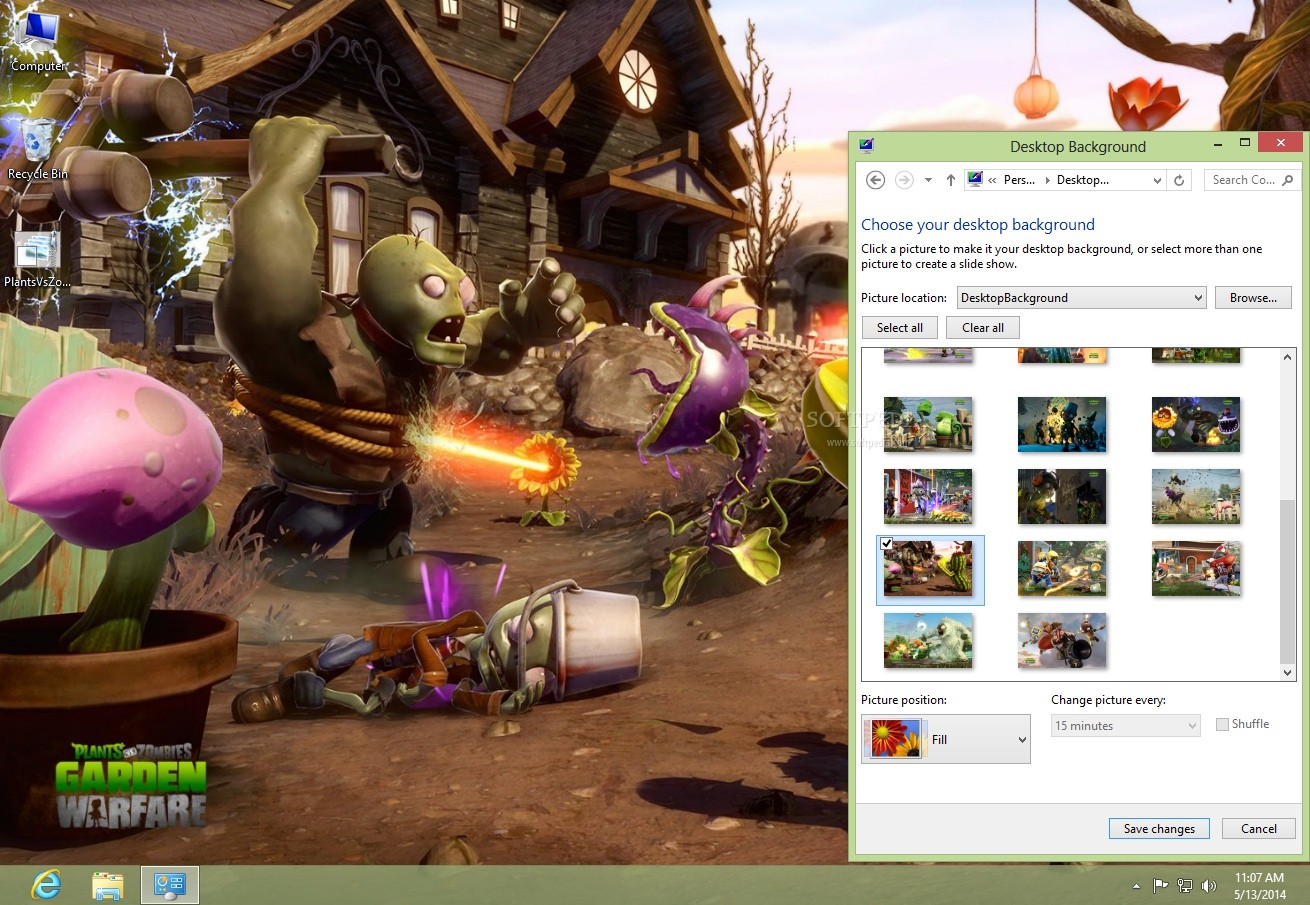Open the 15 minutes change interval dropdown
1310x905 pixels.
tap(1126, 726)
